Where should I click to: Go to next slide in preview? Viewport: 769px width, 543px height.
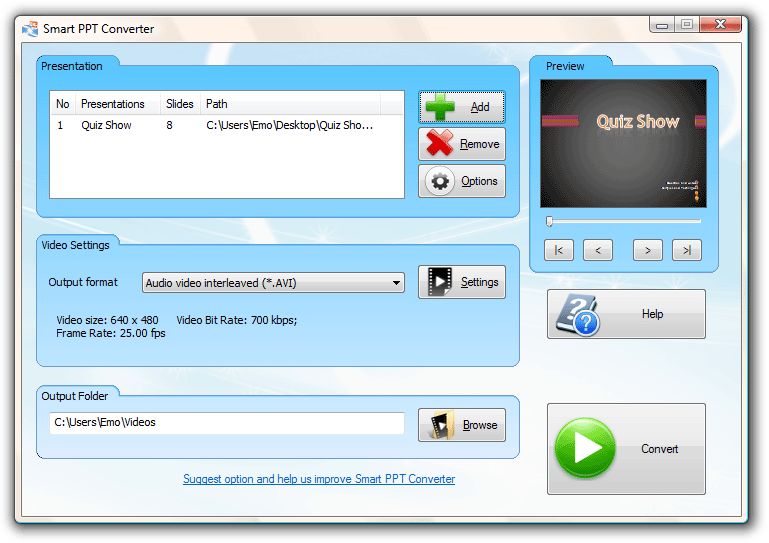(648, 250)
